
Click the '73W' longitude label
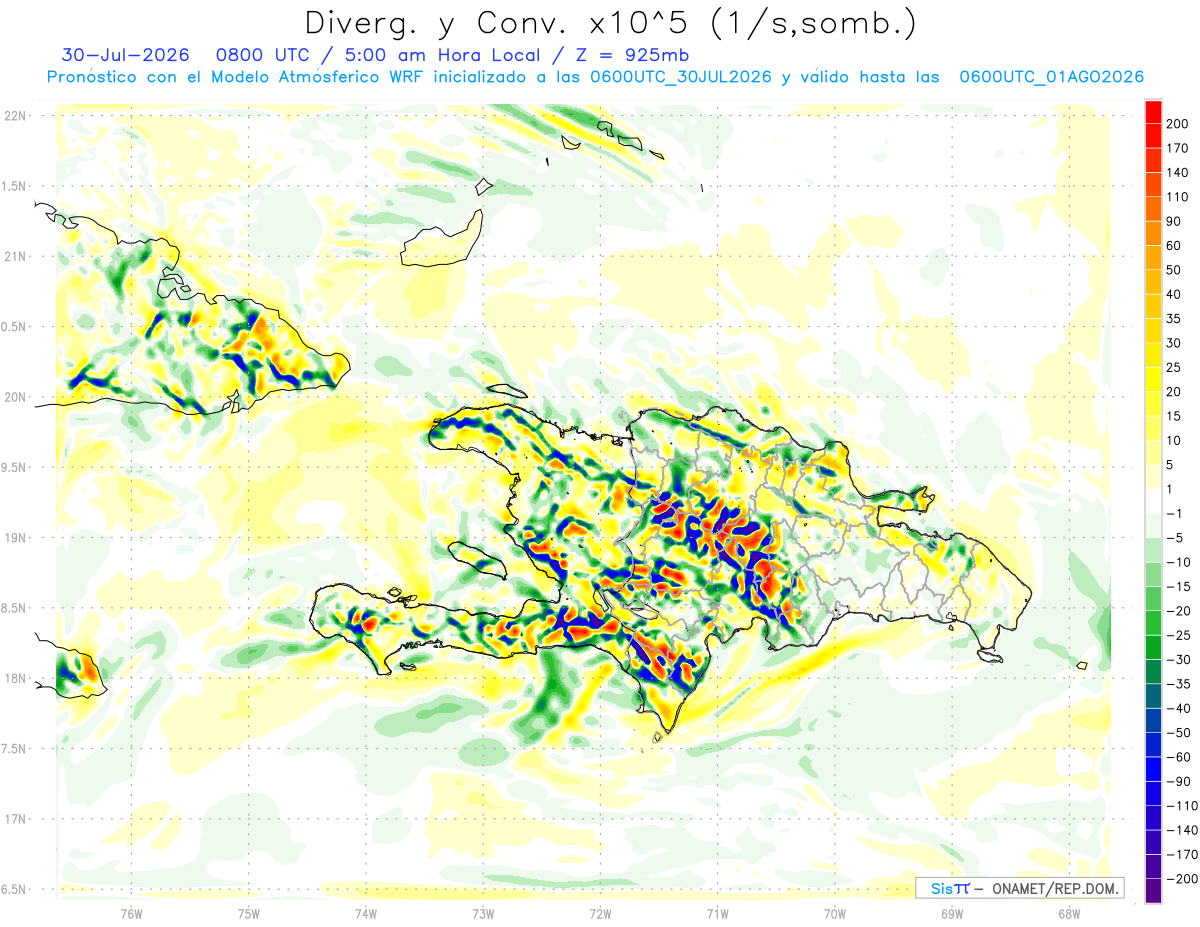tap(483, 914)
